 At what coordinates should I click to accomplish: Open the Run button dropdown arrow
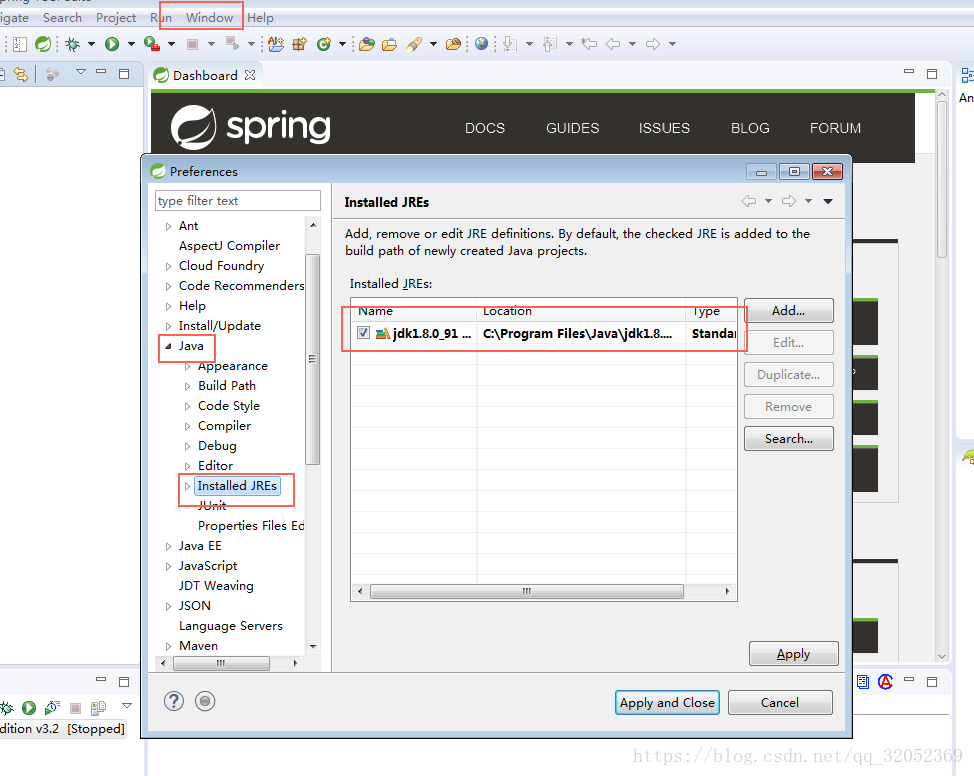(x=131, y=44)
